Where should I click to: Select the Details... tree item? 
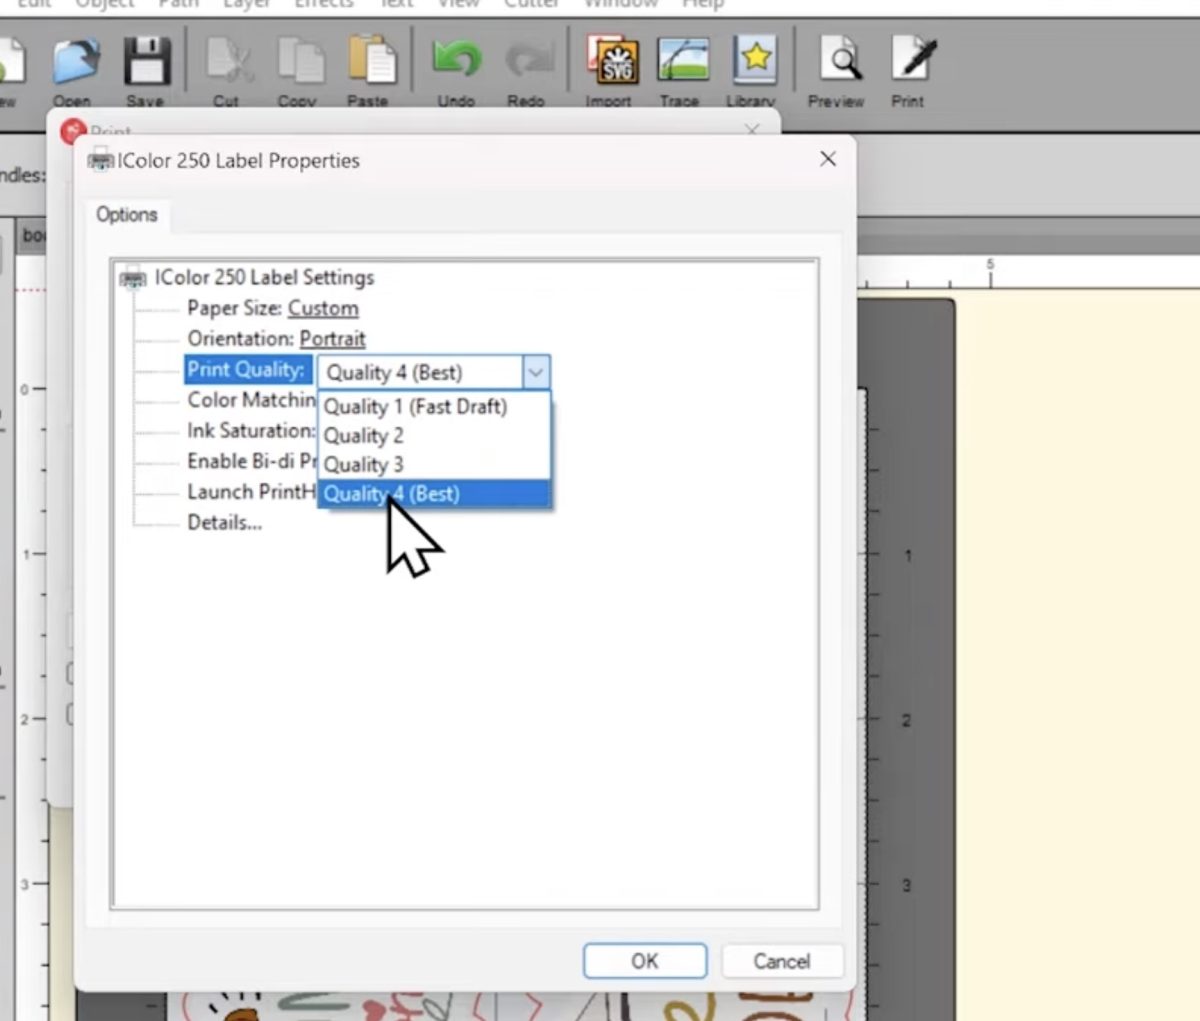[225, 522]
